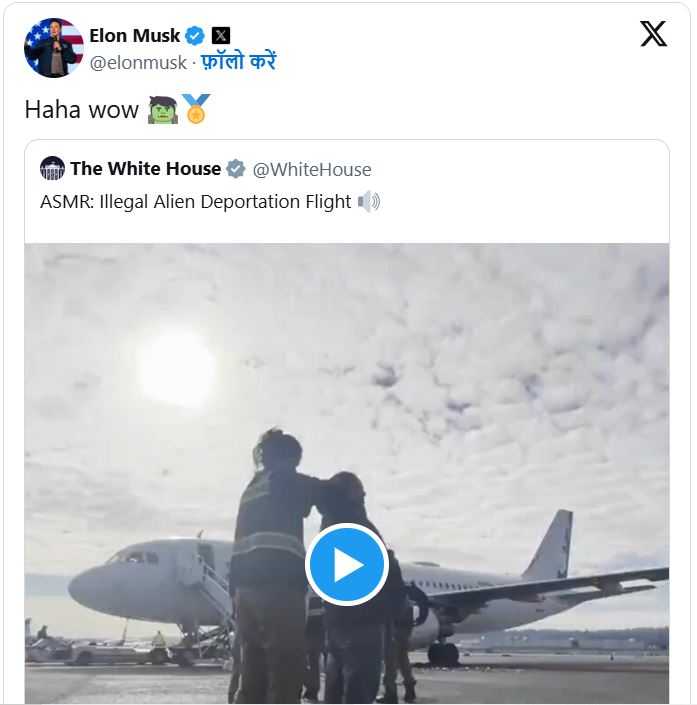The width and height of the screenshot is (697, 705).
Task: Click the "Haha wow" post text
Action: coord(81,110)
